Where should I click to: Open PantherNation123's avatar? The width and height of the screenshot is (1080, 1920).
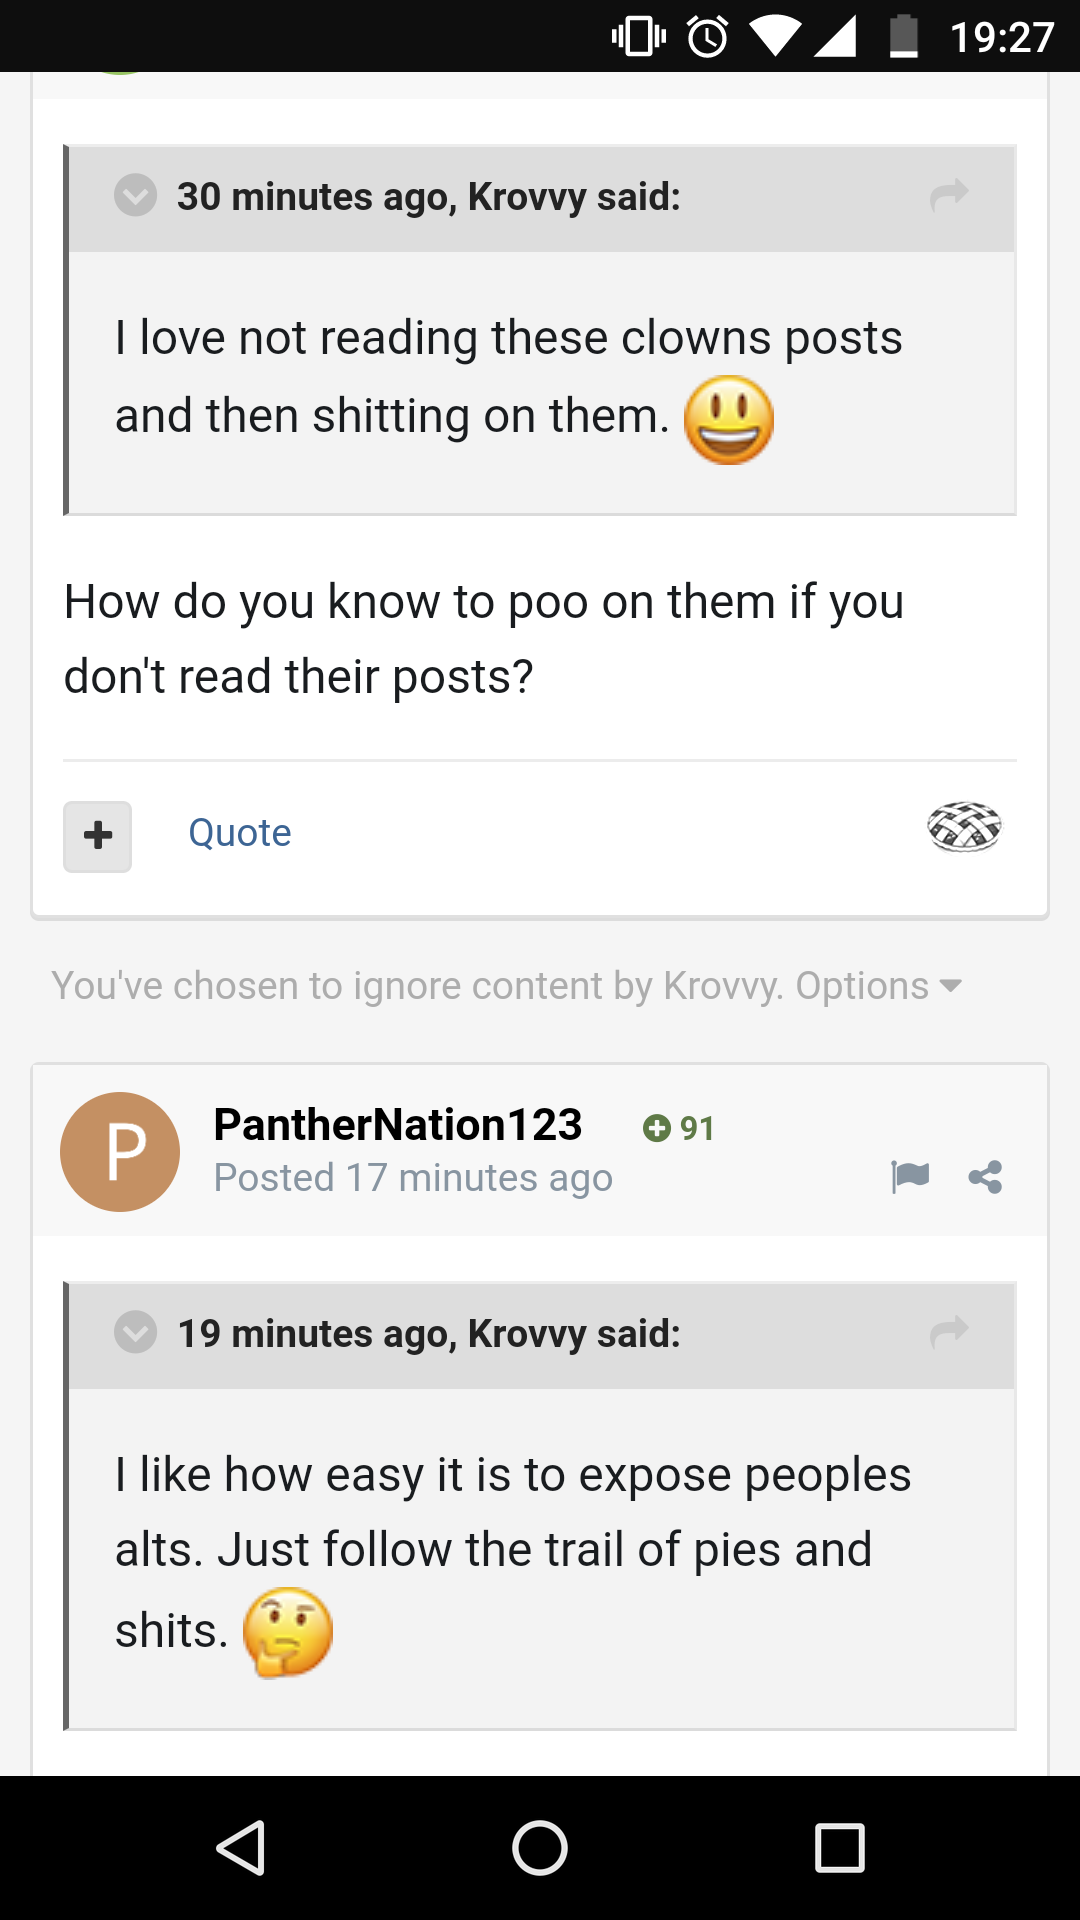[120, 1152]
